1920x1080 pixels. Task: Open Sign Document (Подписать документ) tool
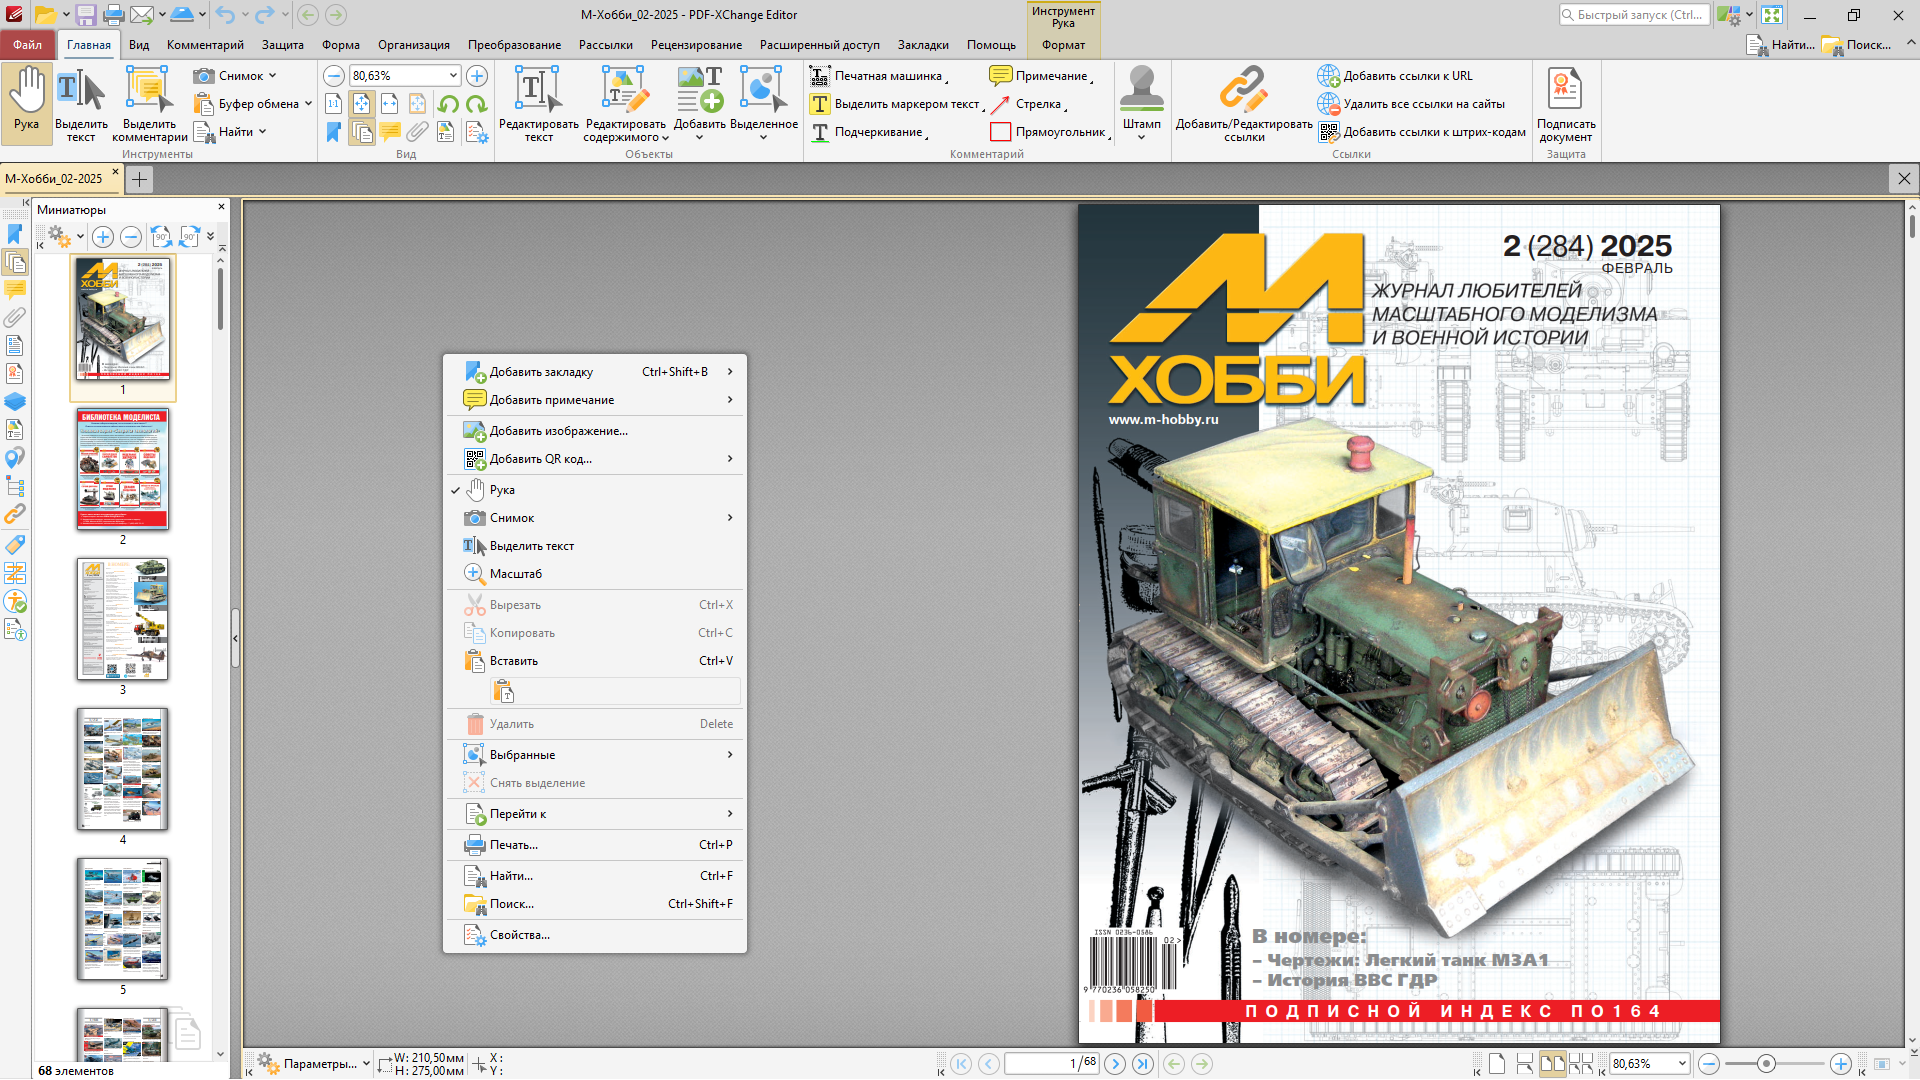[1565, 100]
